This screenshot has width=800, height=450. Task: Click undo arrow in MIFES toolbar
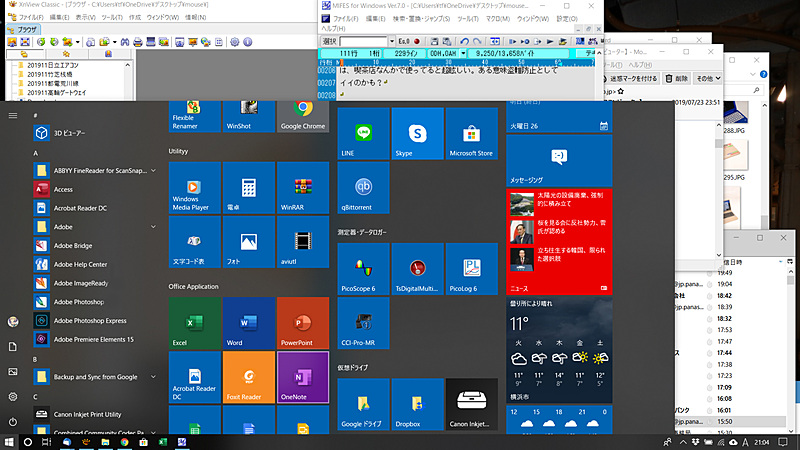pyautogui.click(x=464, y=41)
